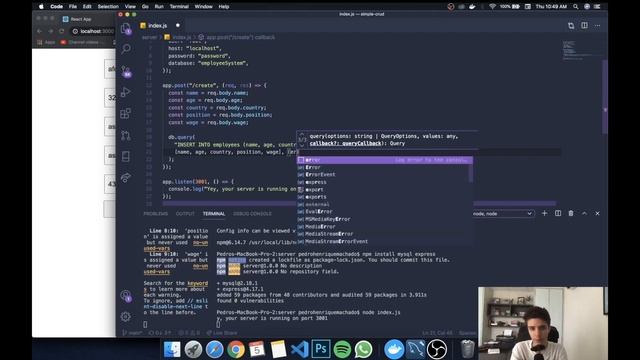Click the localhost address bar in Chrome
The width and height of the screenshot is (640, 360).
pos(93,31)
